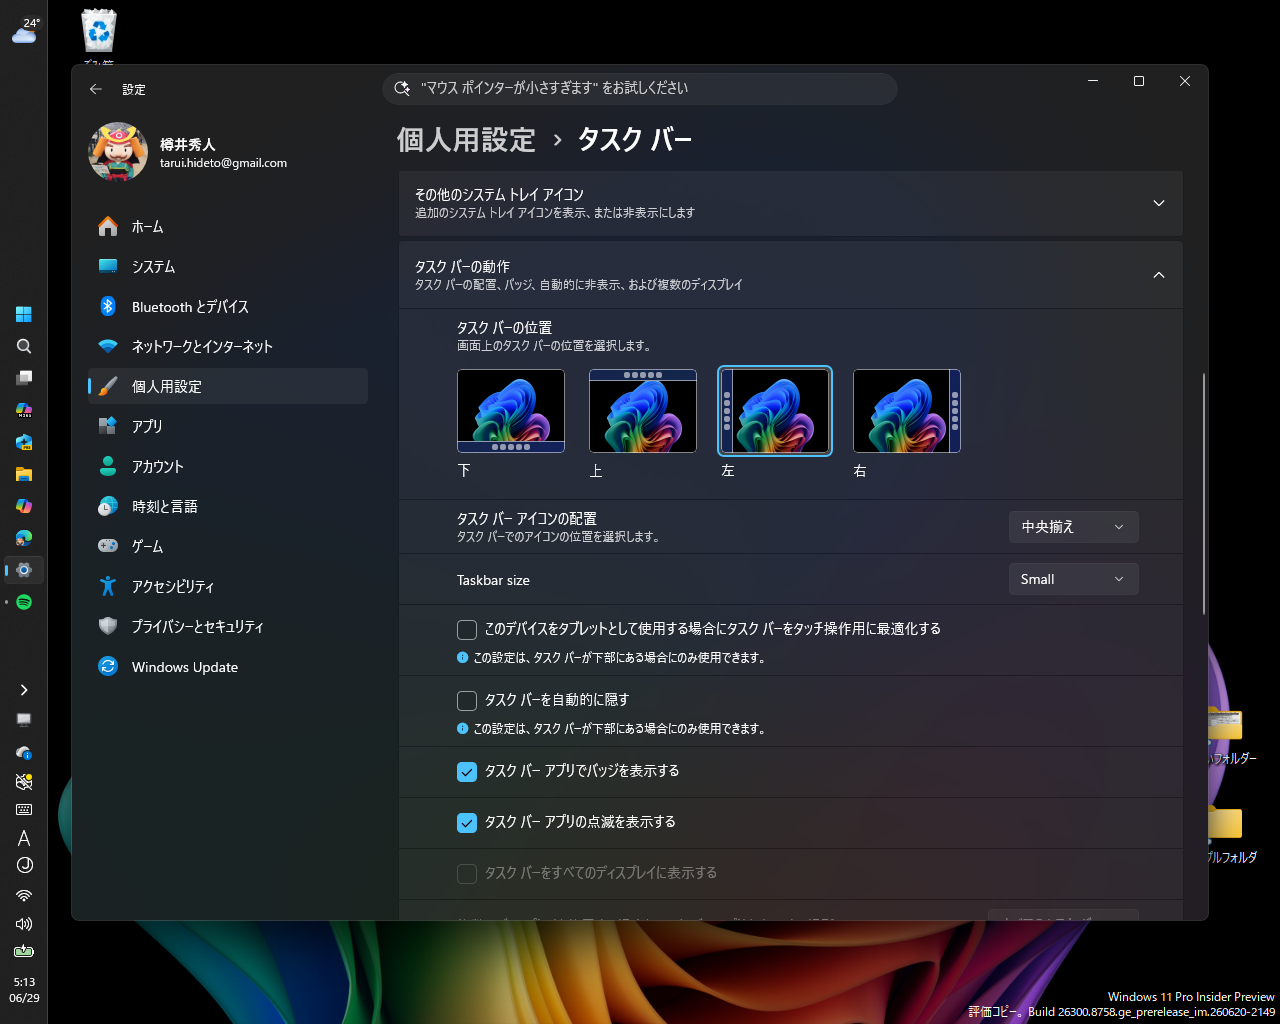Screen dimensions: 1280x1024
Task: Open Taskbar size Small dropdown
Action: point(1073,579)
